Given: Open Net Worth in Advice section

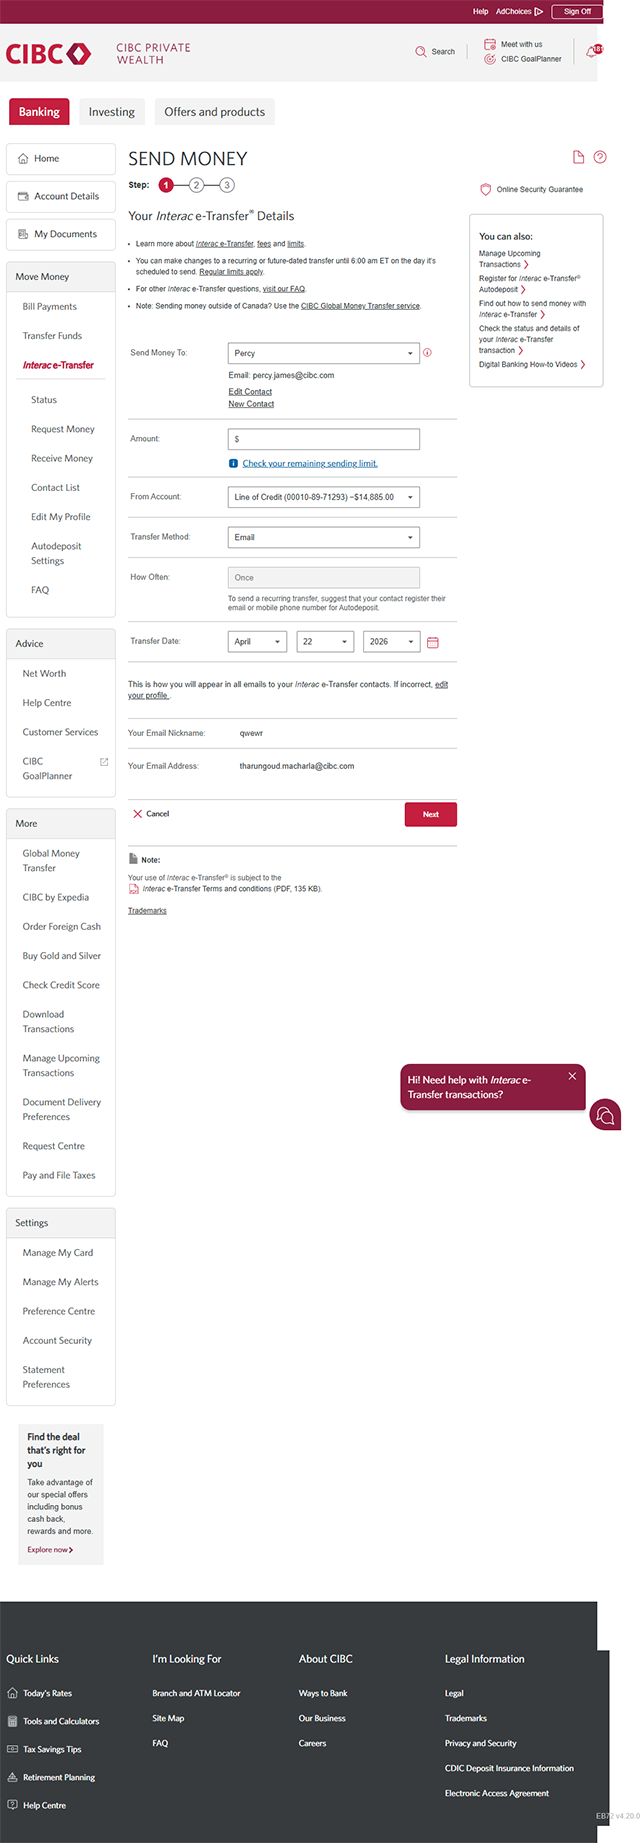Looking at the screenshot, I should (x=44, y=674).
